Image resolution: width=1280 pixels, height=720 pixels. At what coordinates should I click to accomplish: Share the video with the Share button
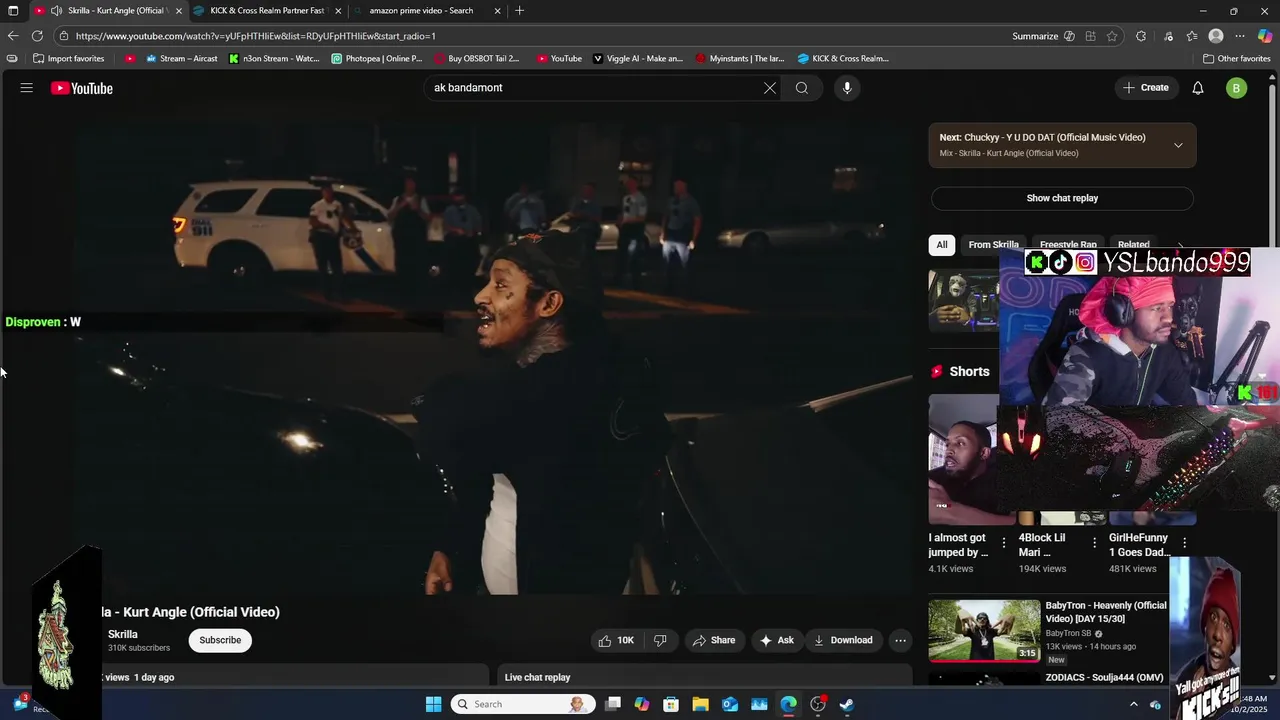click(x=714, y=641)
